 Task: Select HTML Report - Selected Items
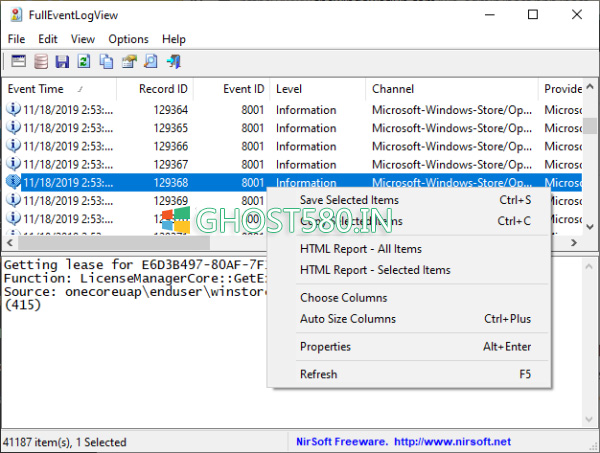coord(409,270)
